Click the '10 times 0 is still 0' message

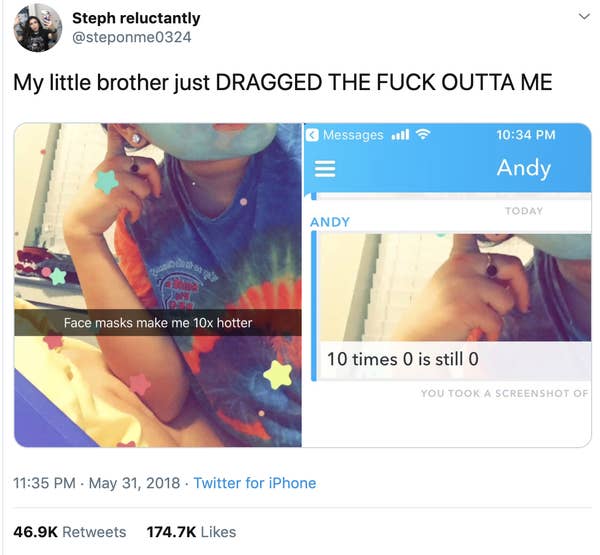(403, 359)
